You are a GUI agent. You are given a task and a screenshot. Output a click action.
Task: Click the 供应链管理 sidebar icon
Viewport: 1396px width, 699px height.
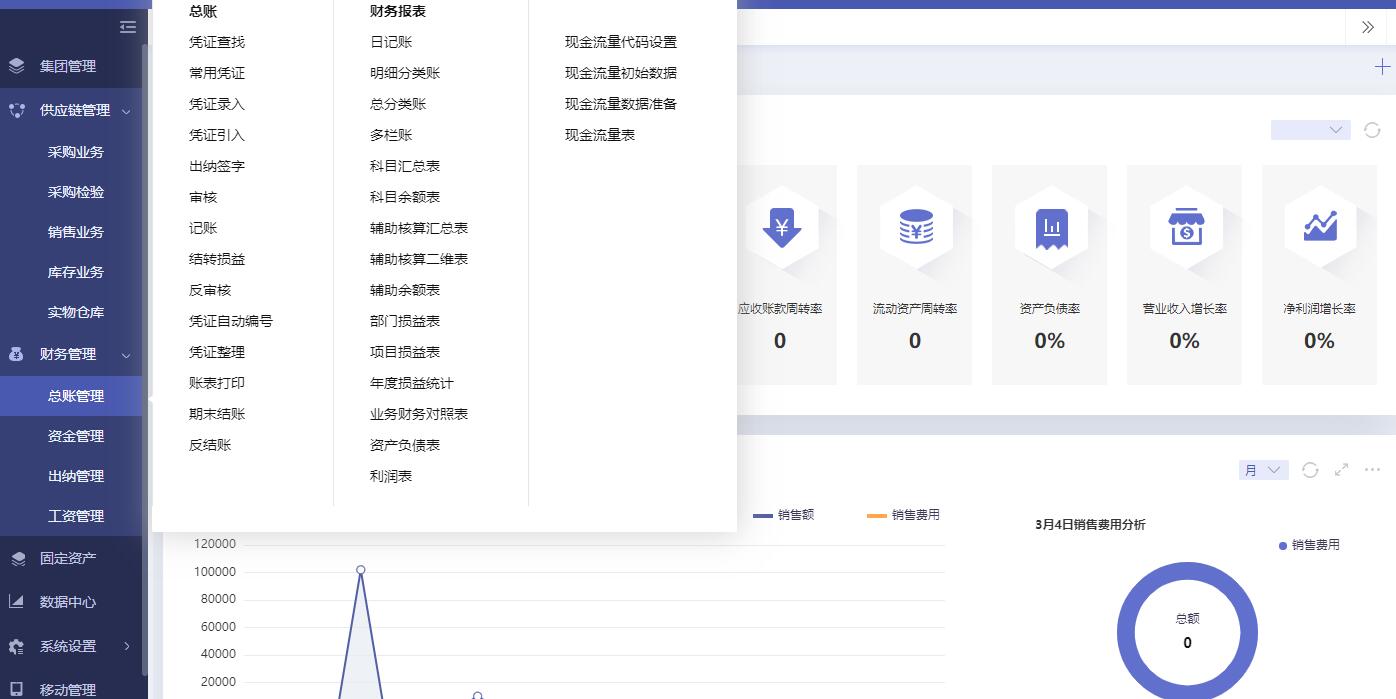click(17, 110)
